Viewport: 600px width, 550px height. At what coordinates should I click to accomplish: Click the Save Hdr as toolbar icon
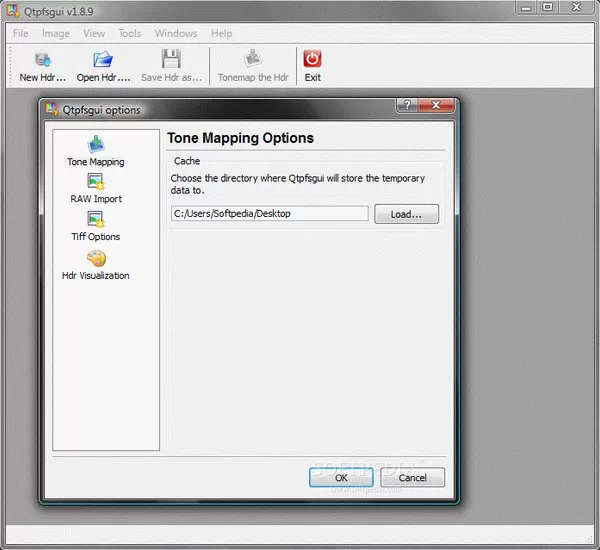click(x=171, y=60)
